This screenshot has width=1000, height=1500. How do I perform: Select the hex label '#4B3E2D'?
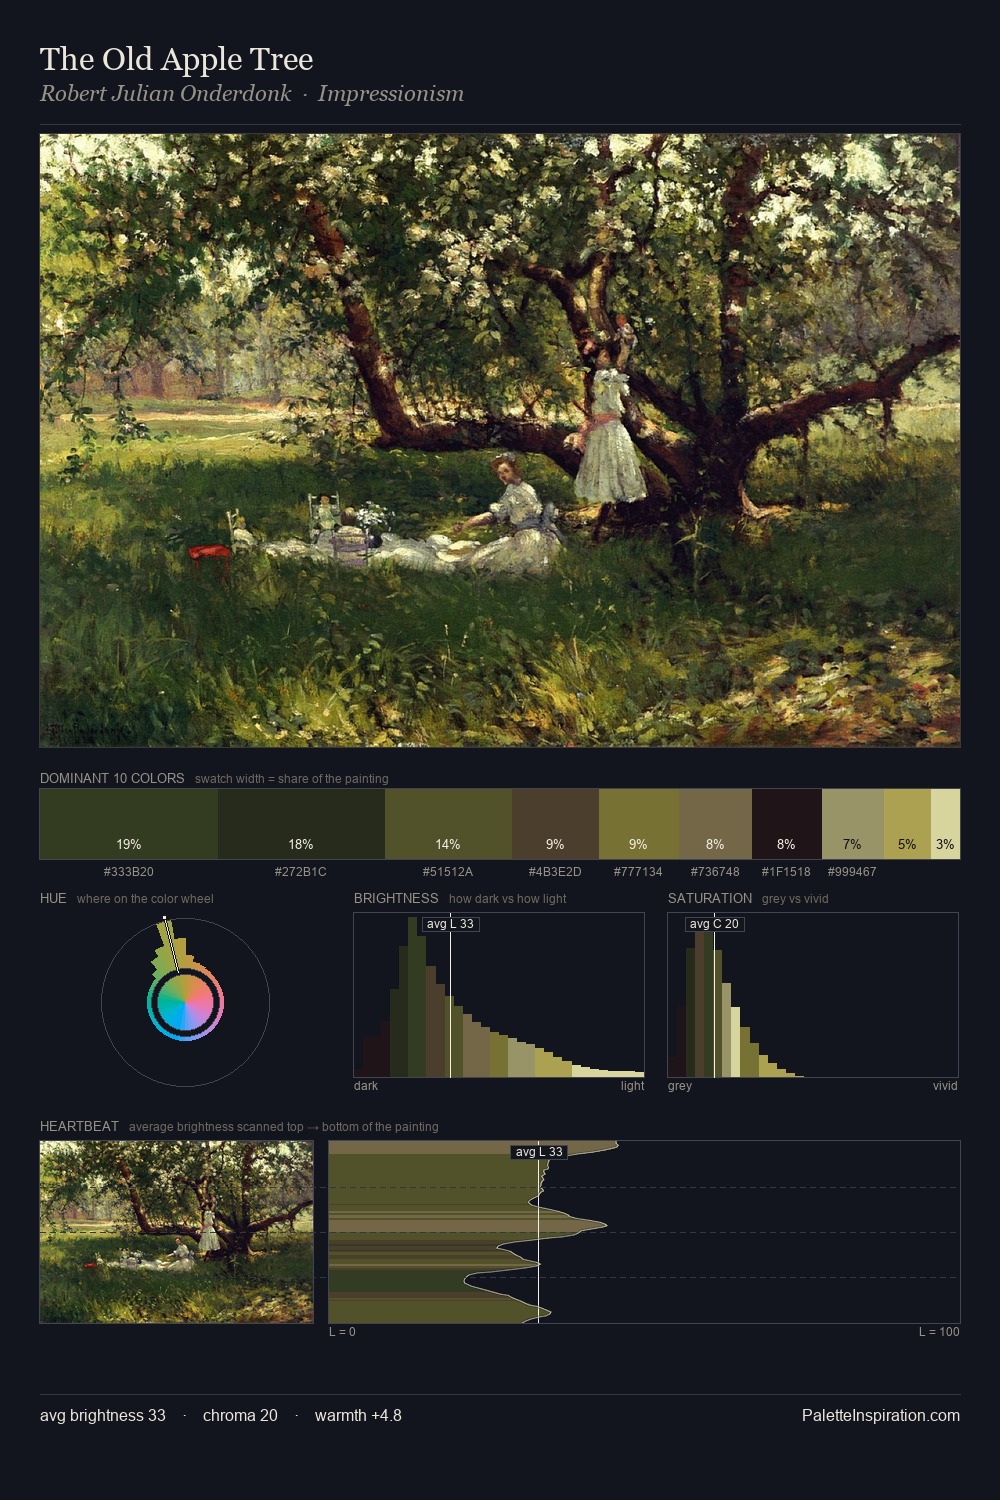555,872
